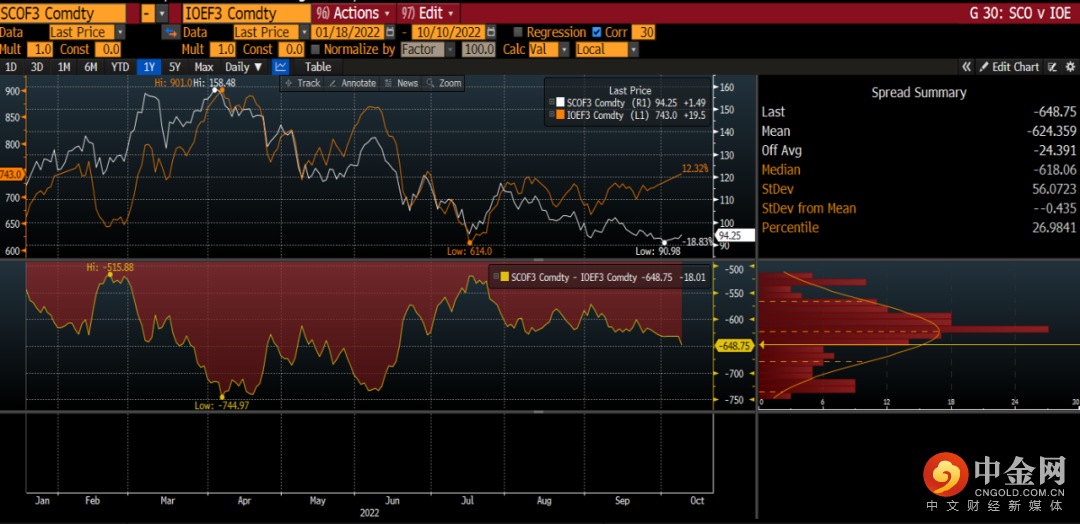Select the 5Y range tab
Image resolution: width=1080 pixels, height=524 pixels.
click(175, 67)
